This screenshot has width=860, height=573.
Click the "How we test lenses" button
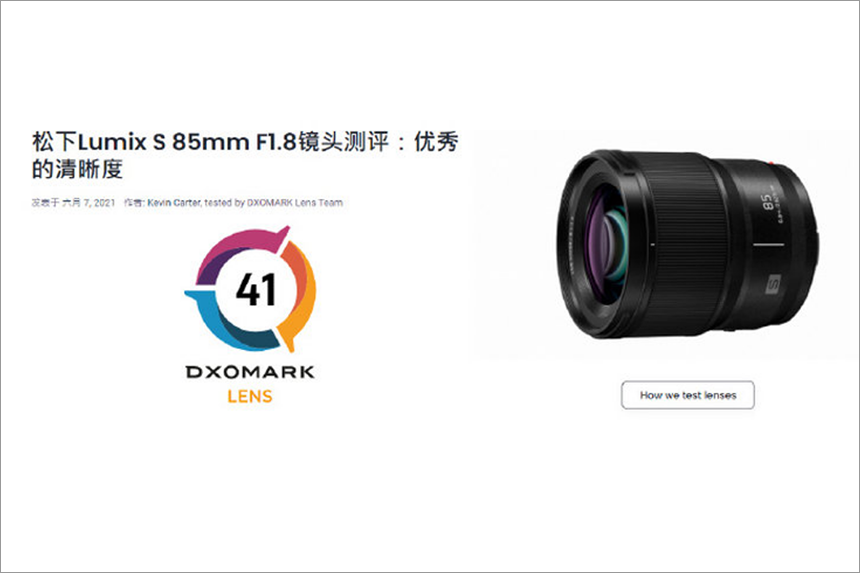click(687, 395)
